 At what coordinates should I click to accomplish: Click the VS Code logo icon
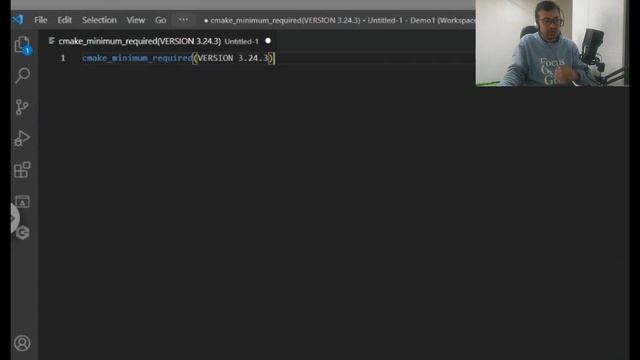[x=18, y=20]
